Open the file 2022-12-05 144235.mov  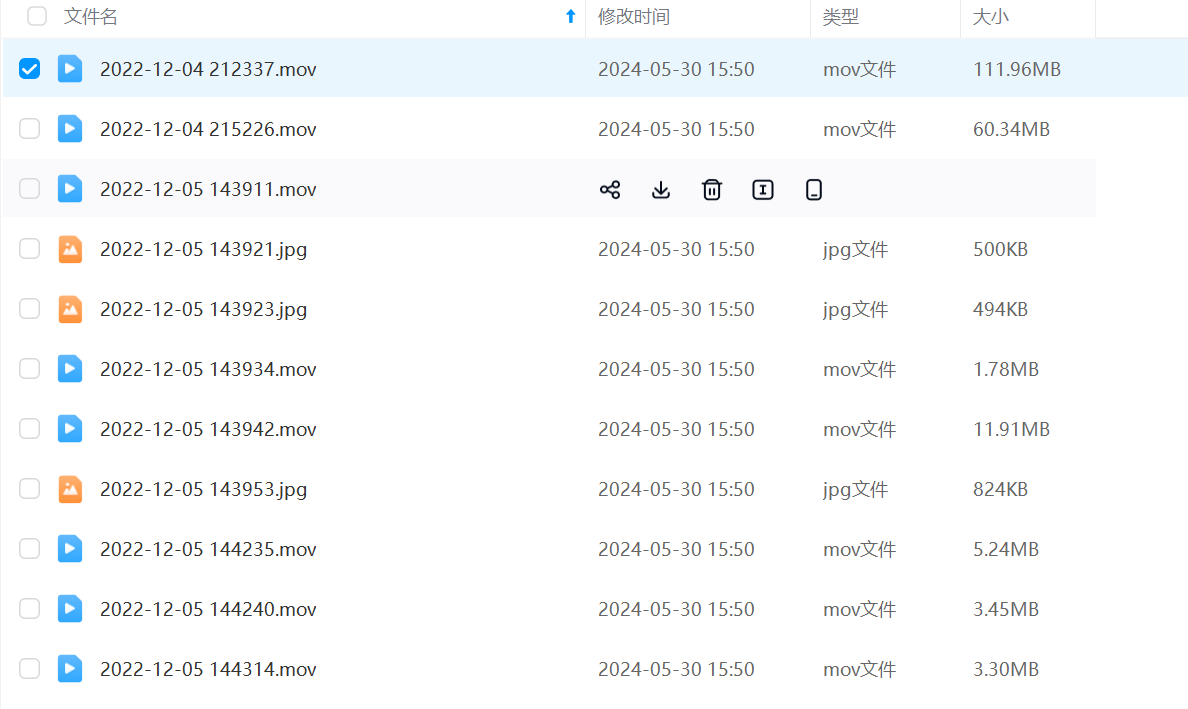tap(208, 549)
